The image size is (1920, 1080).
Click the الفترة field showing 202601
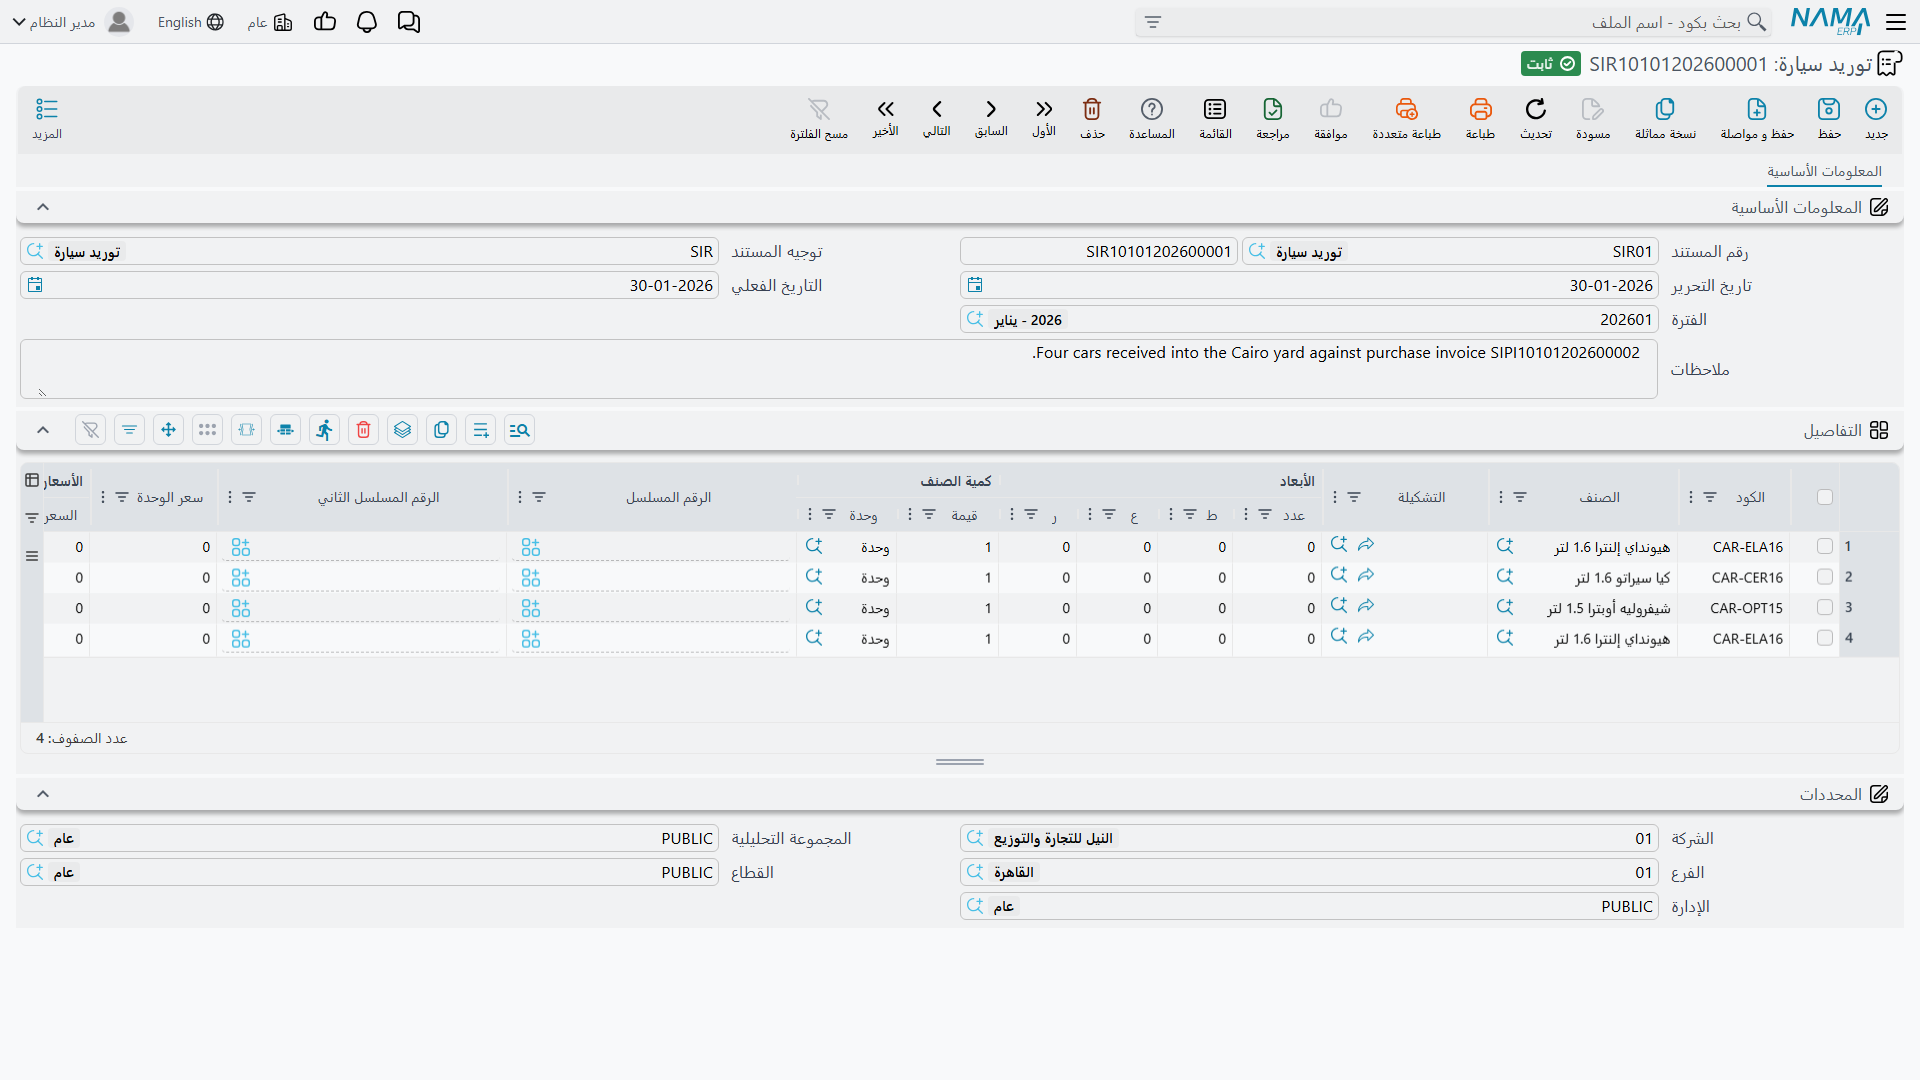pos(1309,320)
